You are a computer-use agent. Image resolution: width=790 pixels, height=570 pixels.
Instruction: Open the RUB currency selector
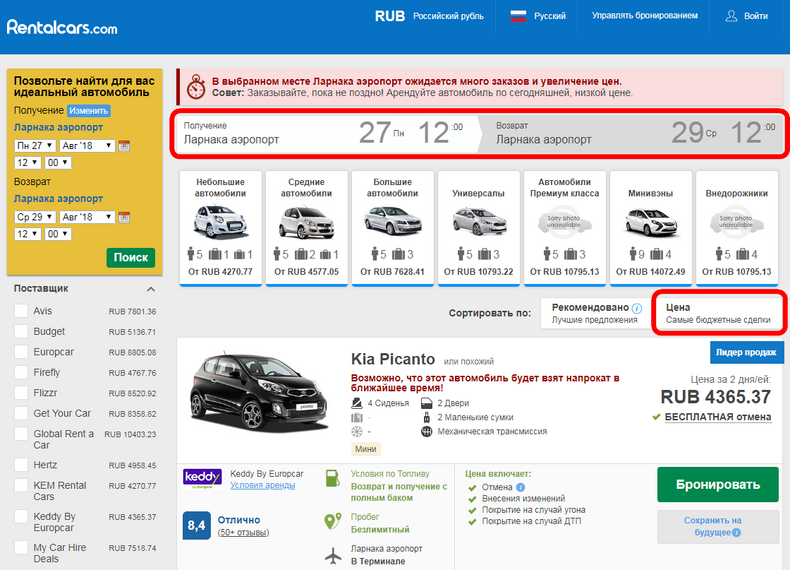coord(429,16)
